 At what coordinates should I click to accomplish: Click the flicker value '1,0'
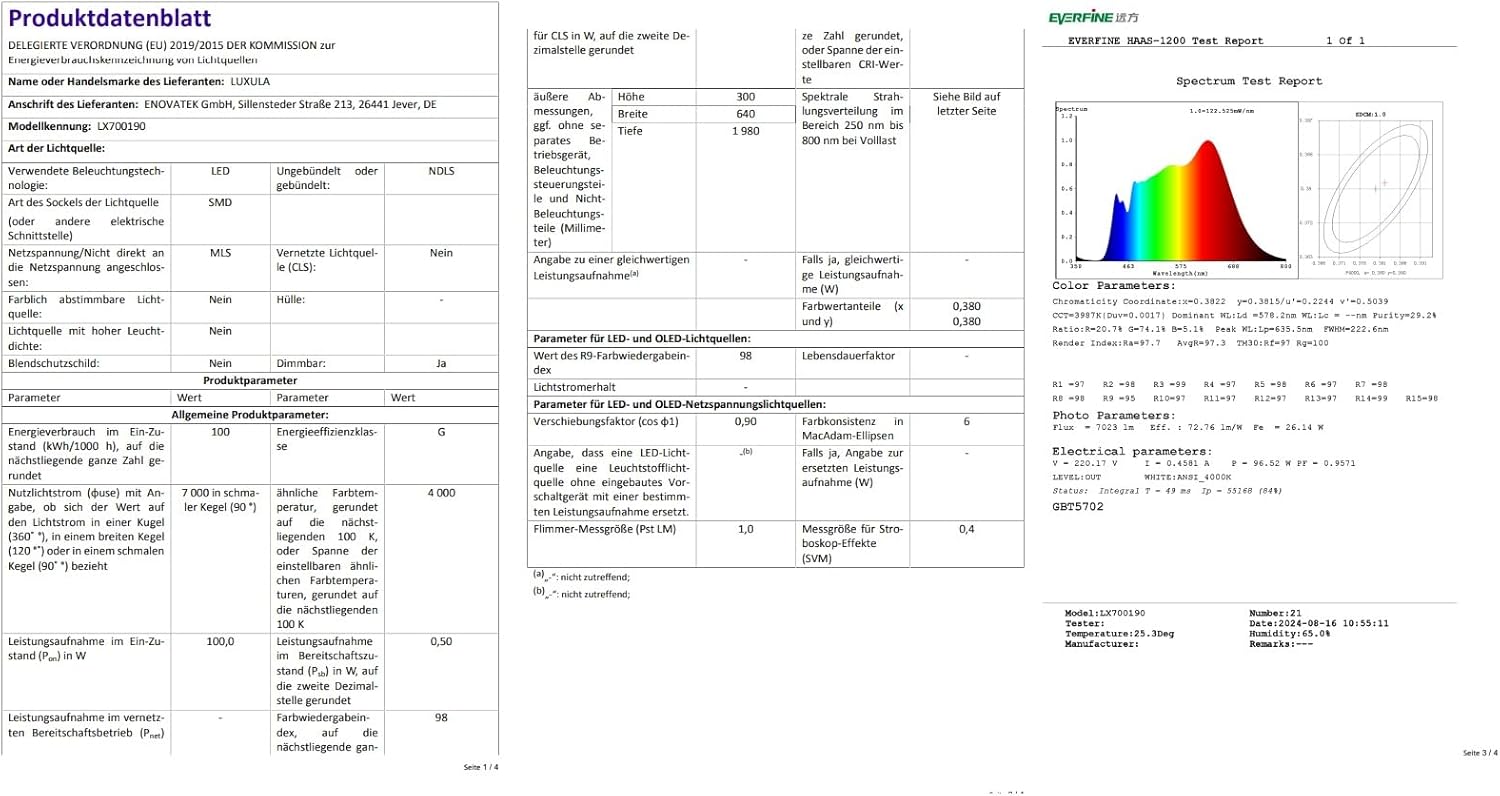pos(745,529)
